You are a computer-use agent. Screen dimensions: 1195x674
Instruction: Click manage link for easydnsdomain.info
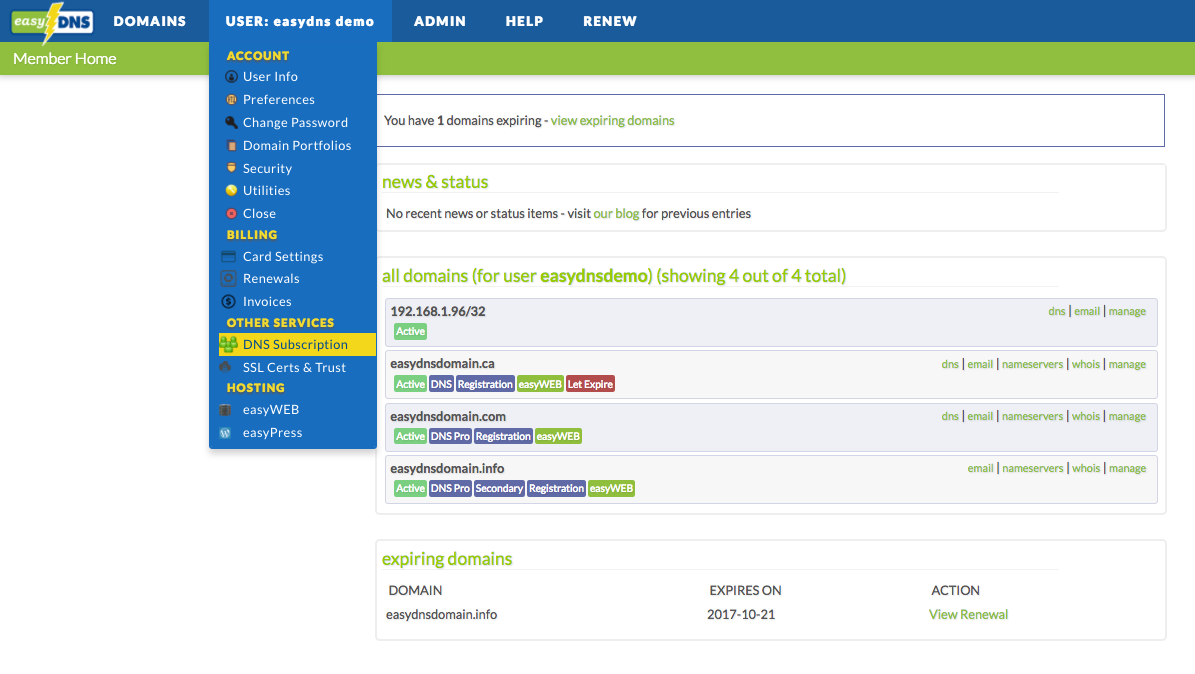point(1127,468)
